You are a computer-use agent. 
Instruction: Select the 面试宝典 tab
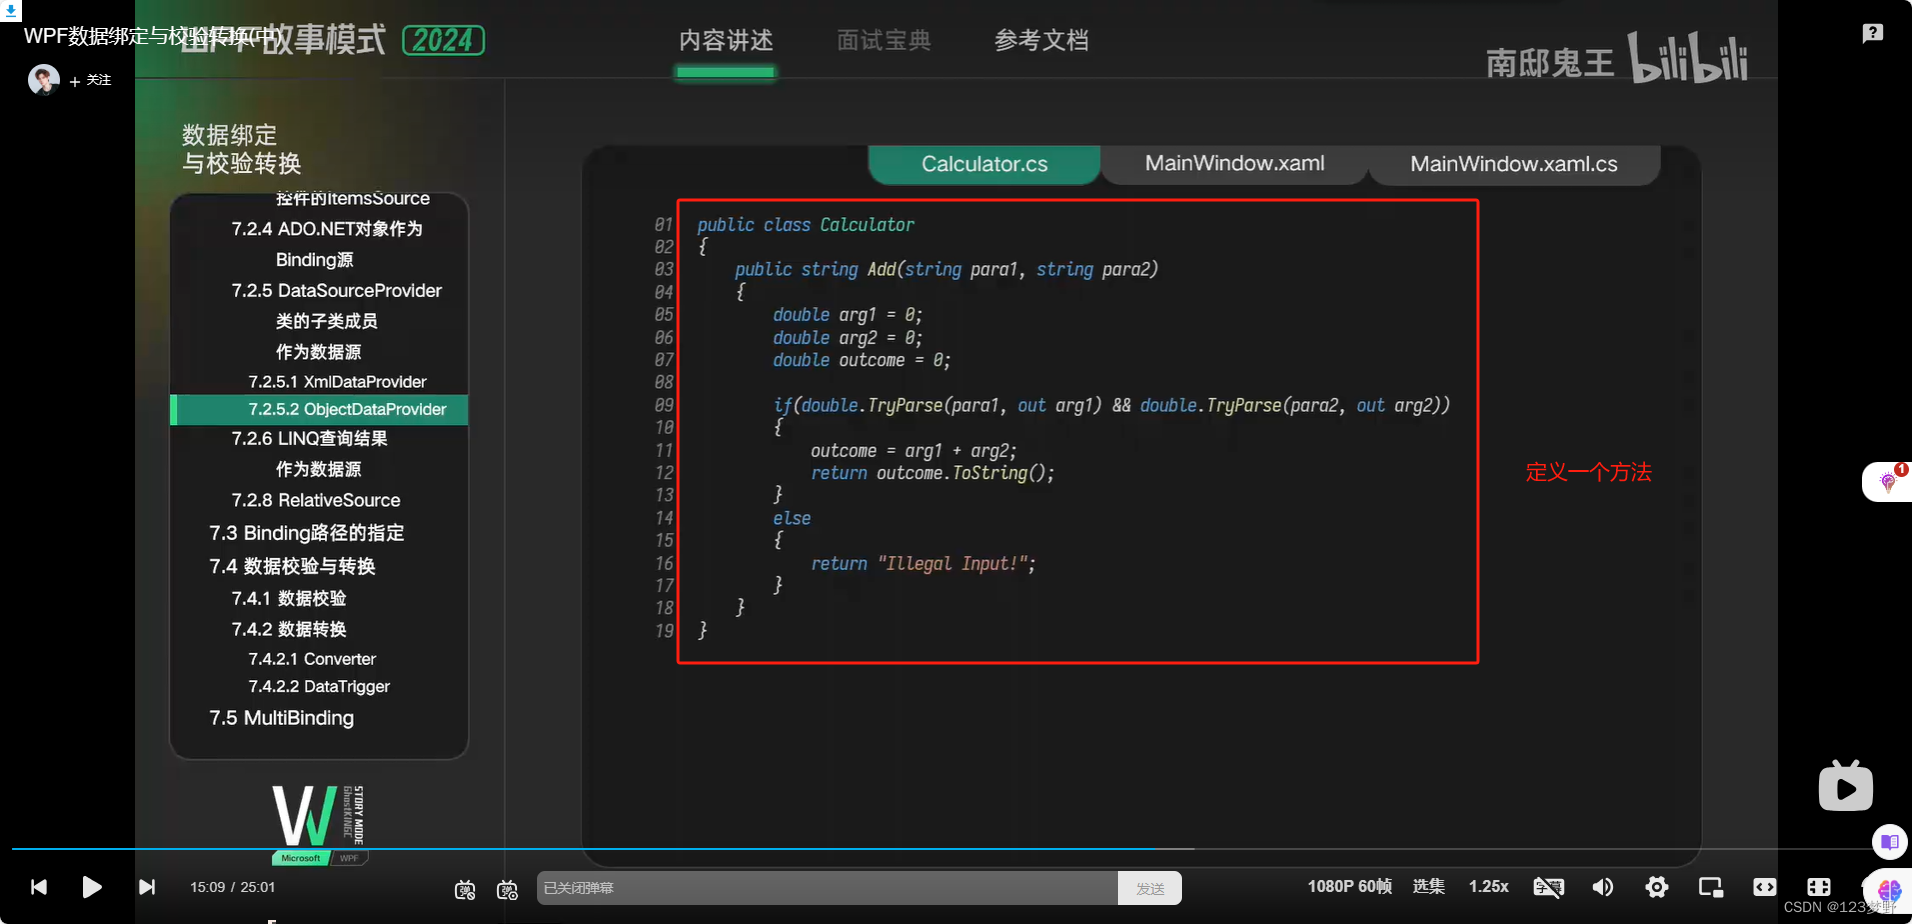click(x=884, y=41)
